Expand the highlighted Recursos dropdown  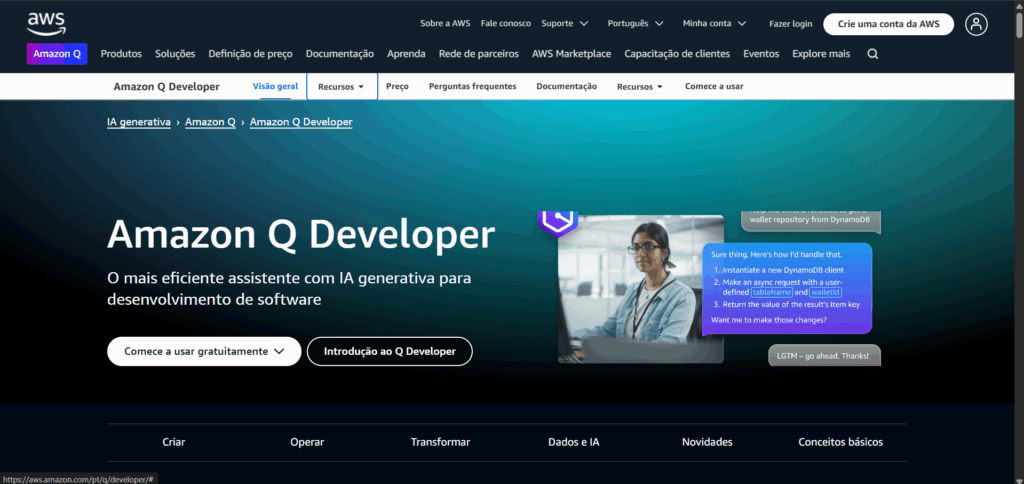[342, 86]
